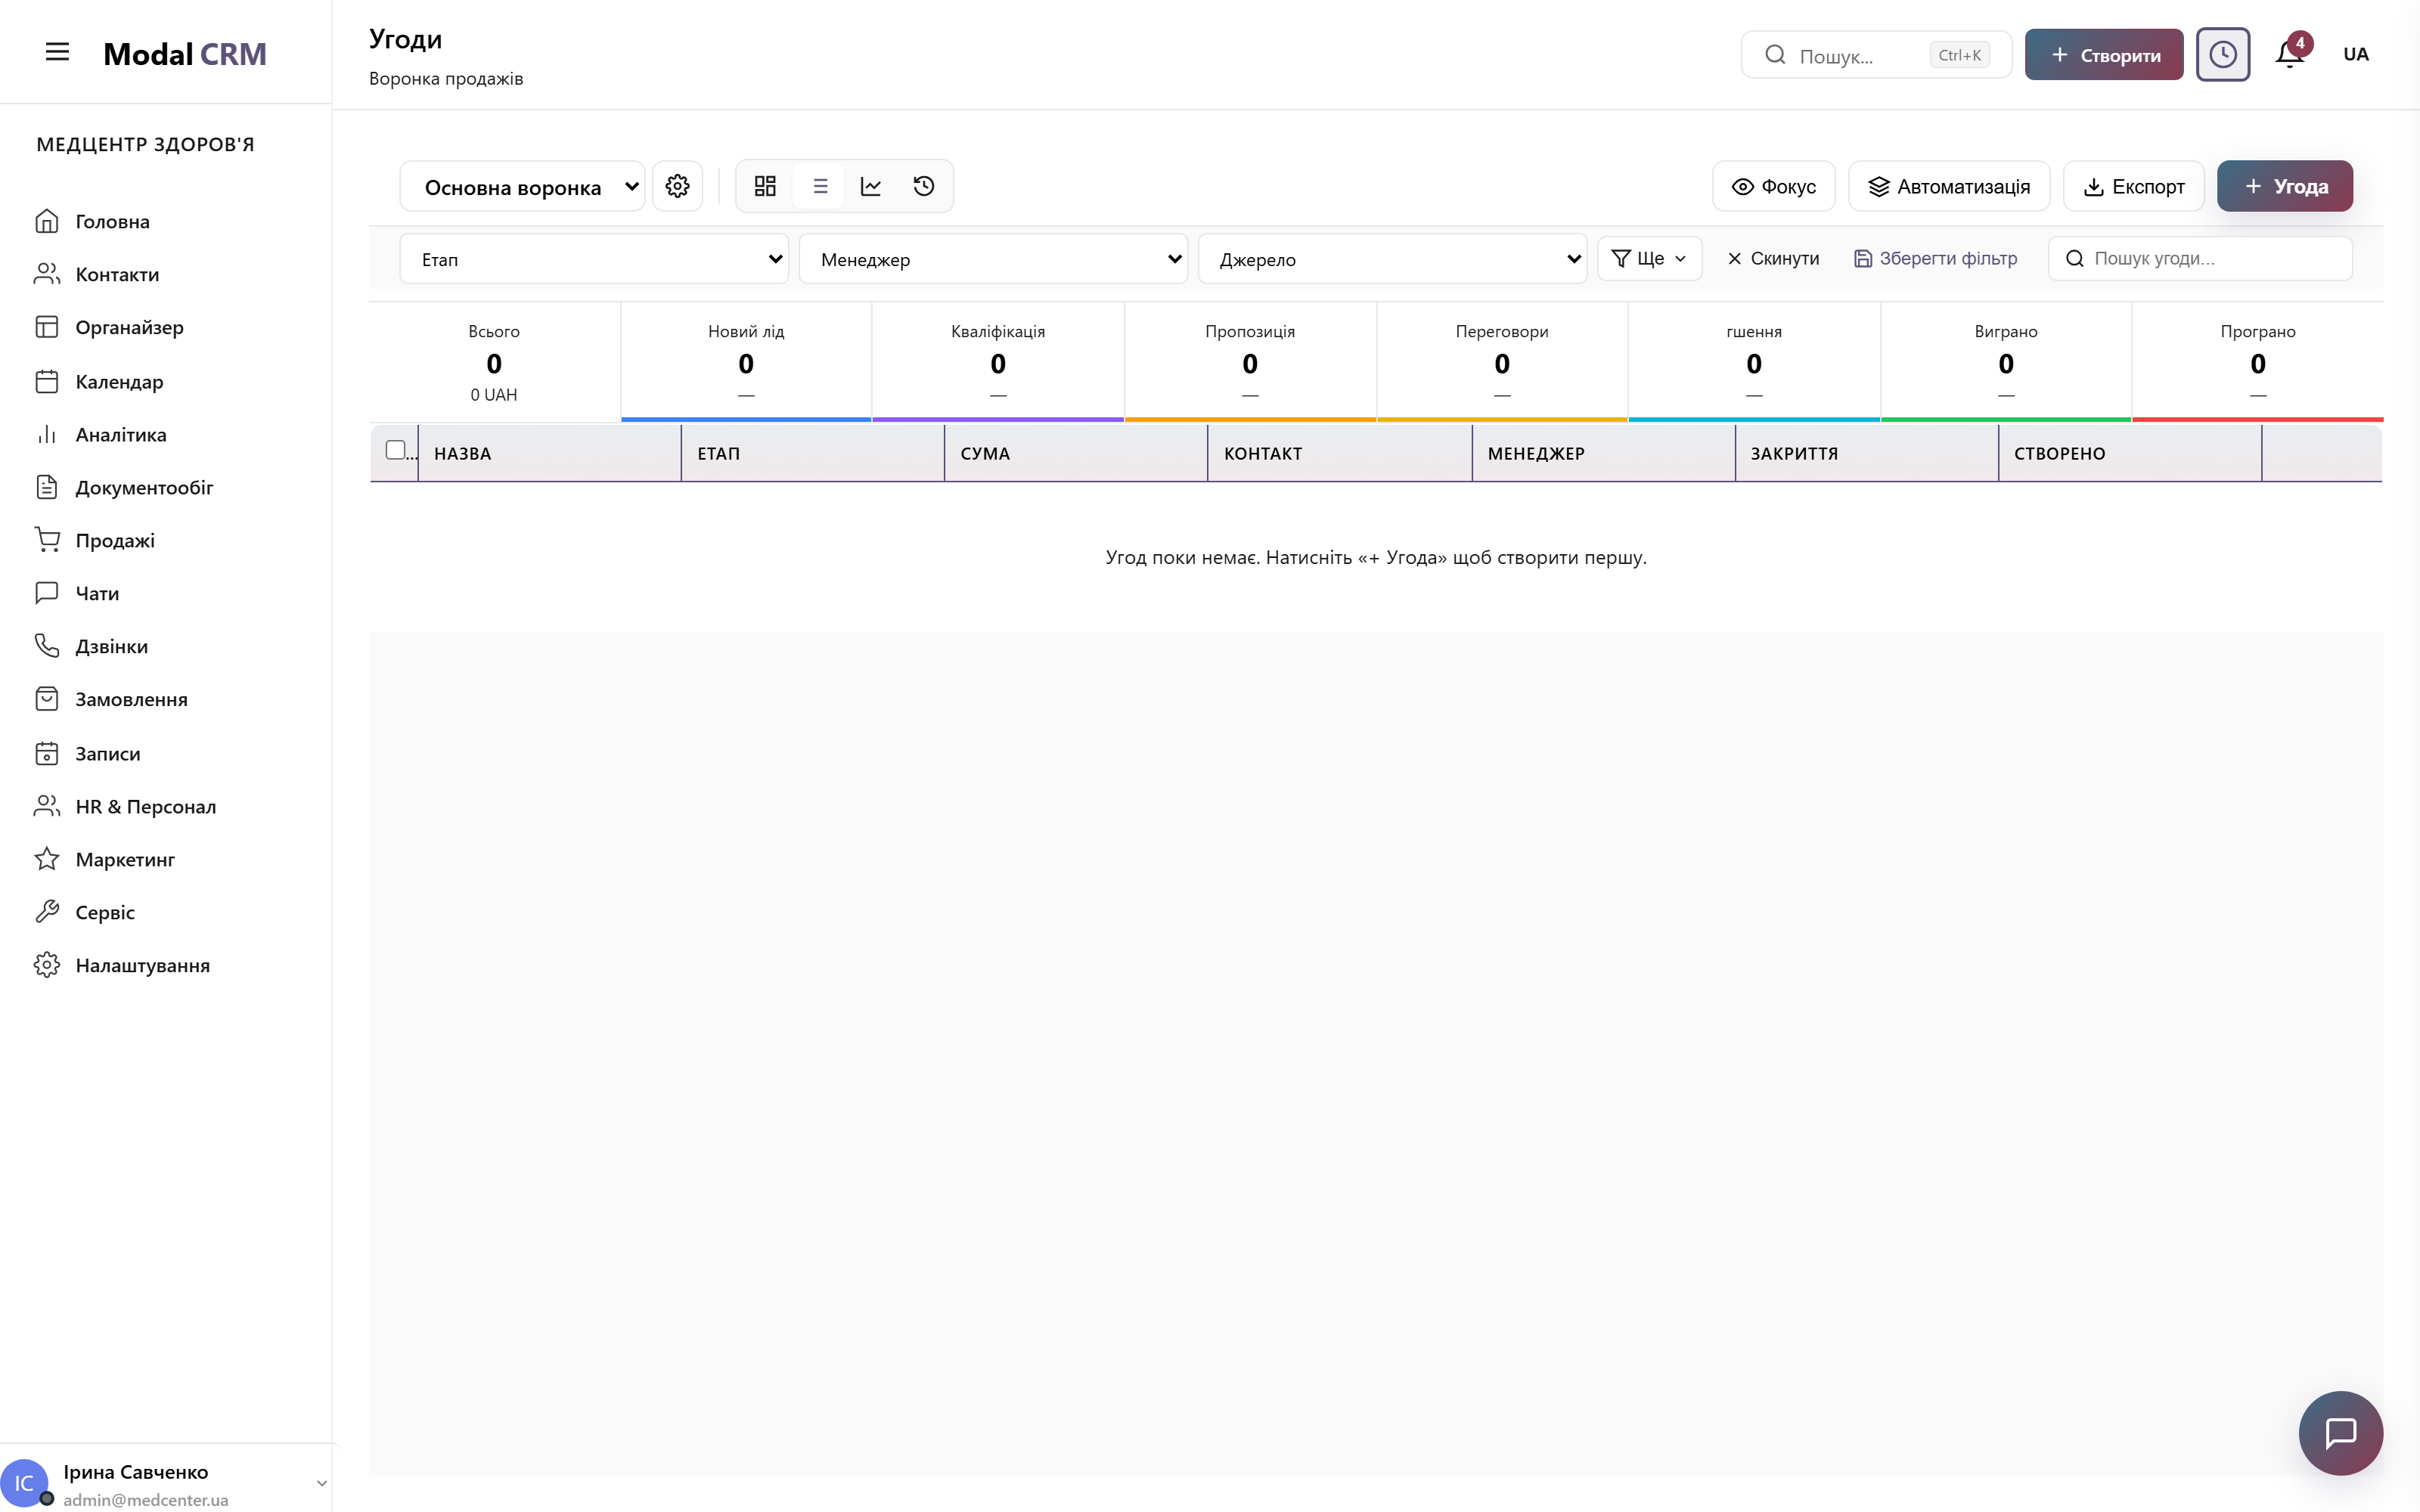Select the Всього summary card

(494, 362)
